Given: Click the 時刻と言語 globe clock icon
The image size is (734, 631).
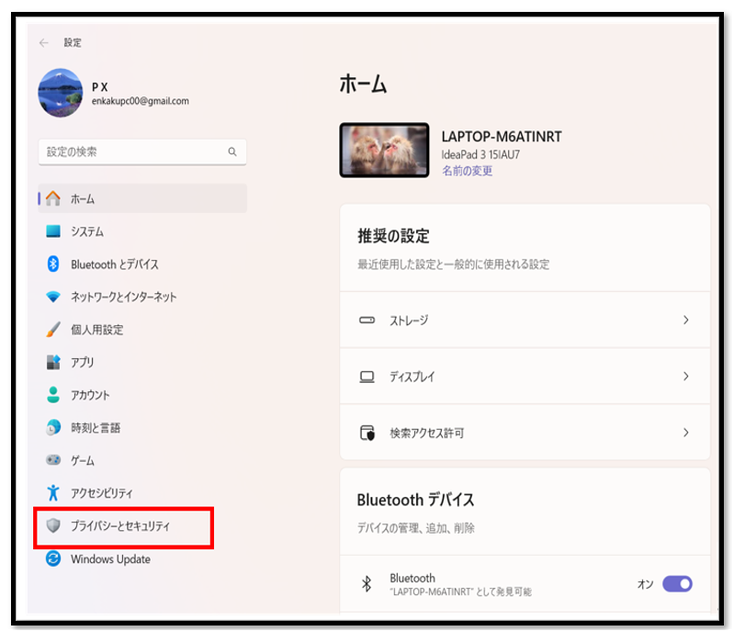Looking at the screenshot, I should click(53, 427).
